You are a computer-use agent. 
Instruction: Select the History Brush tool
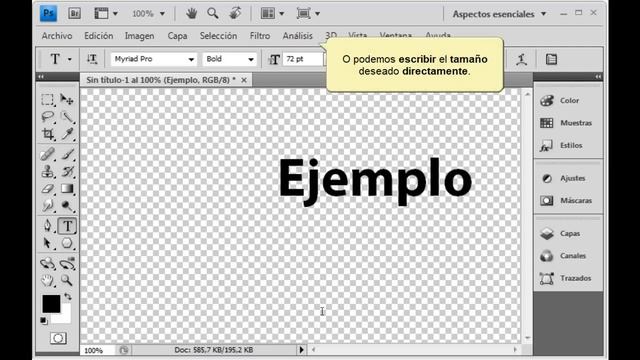pyautogui.click(x=67, y=171)
